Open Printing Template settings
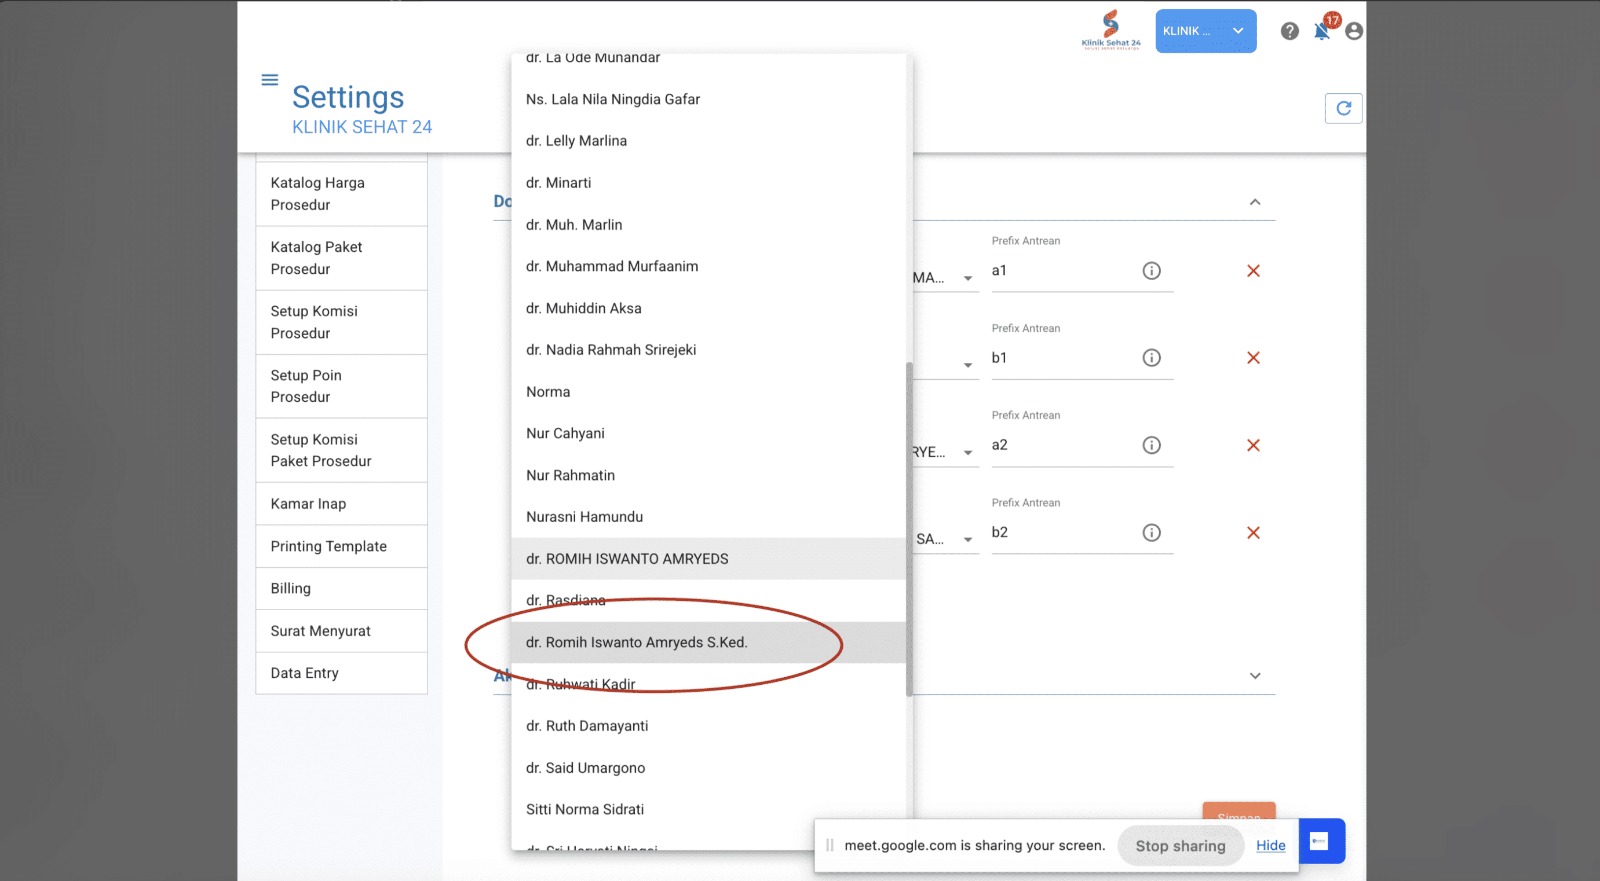Image resolution: width=1600 pixels, height=881 pixels. 328,546
